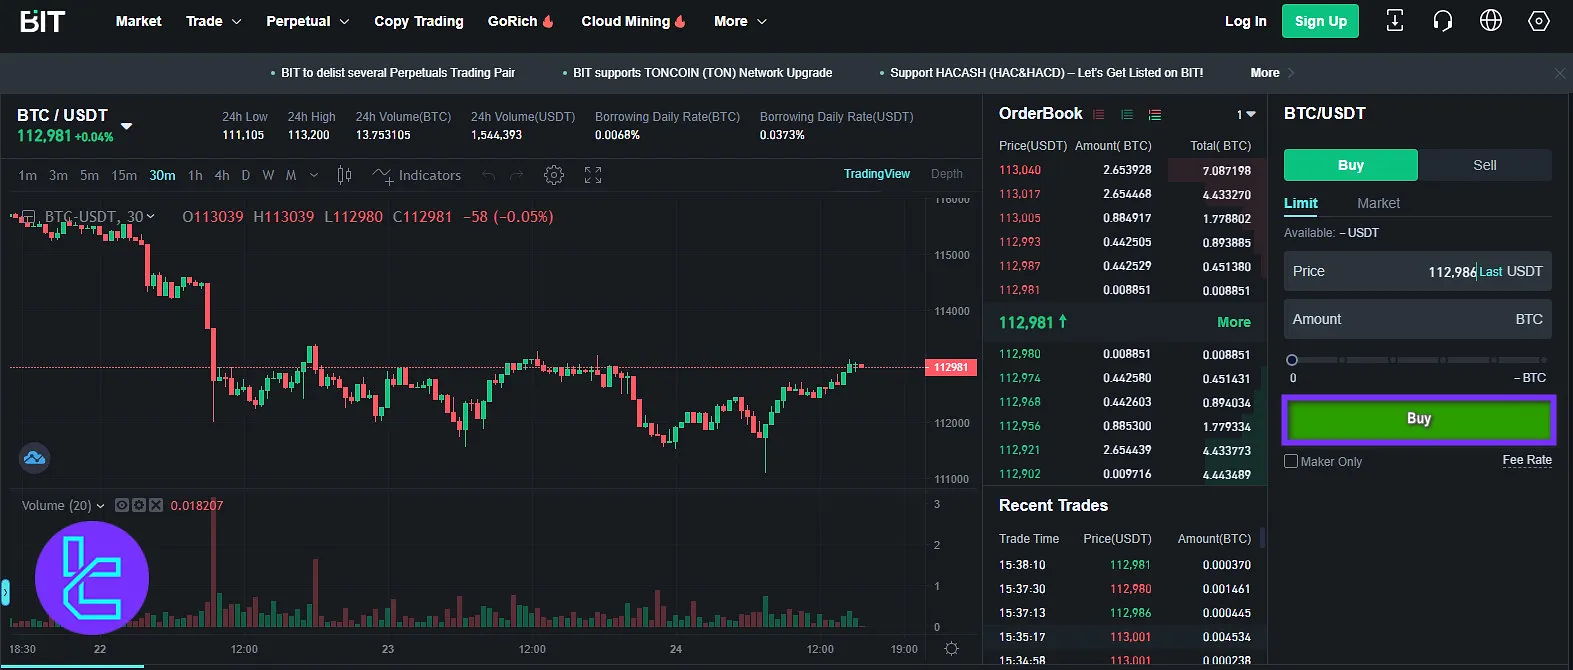Click the headset customer support icon

click(x=1442, y=21)
